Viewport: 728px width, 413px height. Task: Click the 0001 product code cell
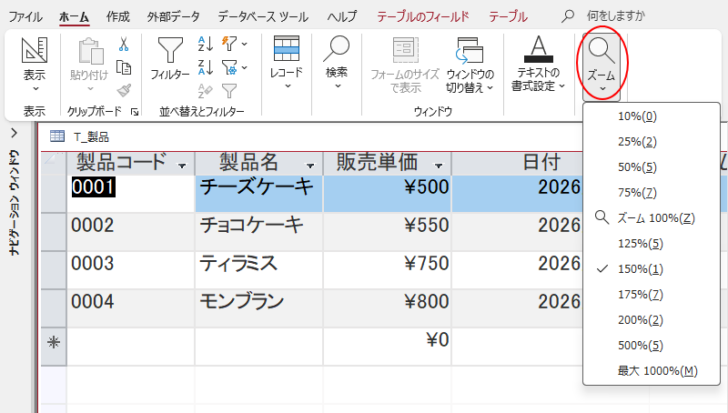point(130,194)
